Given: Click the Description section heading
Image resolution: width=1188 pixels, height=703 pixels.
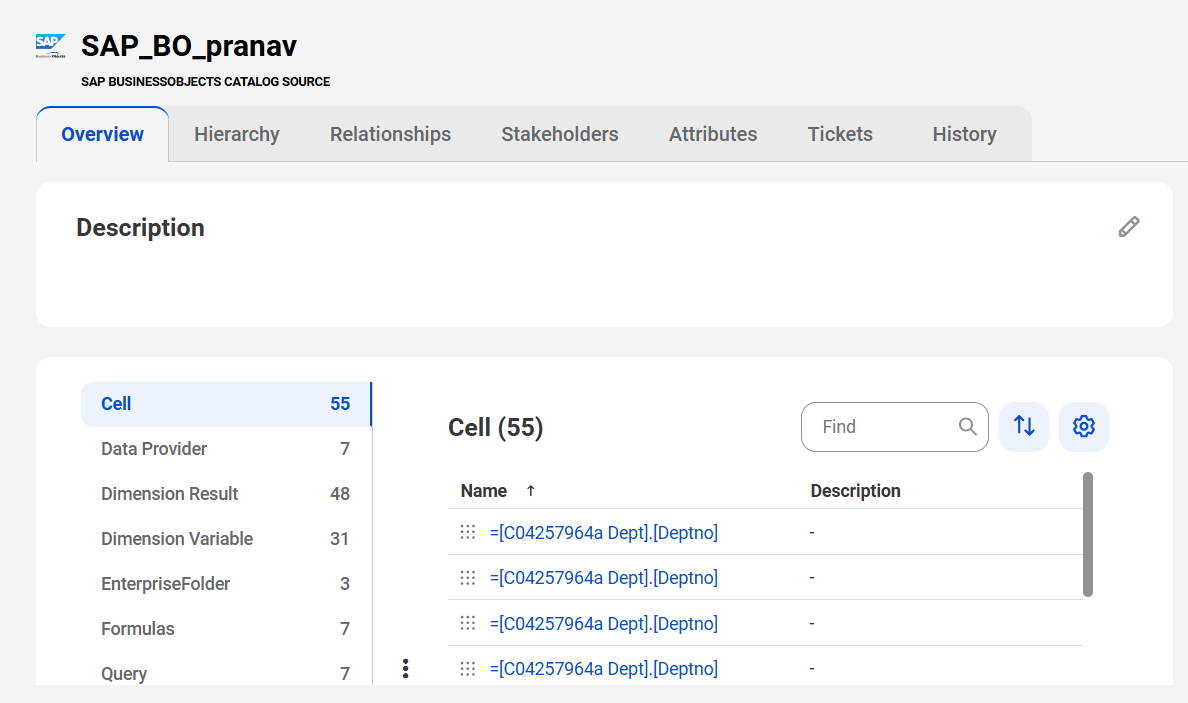Looking at the screenshot, I should coord(140,227).
